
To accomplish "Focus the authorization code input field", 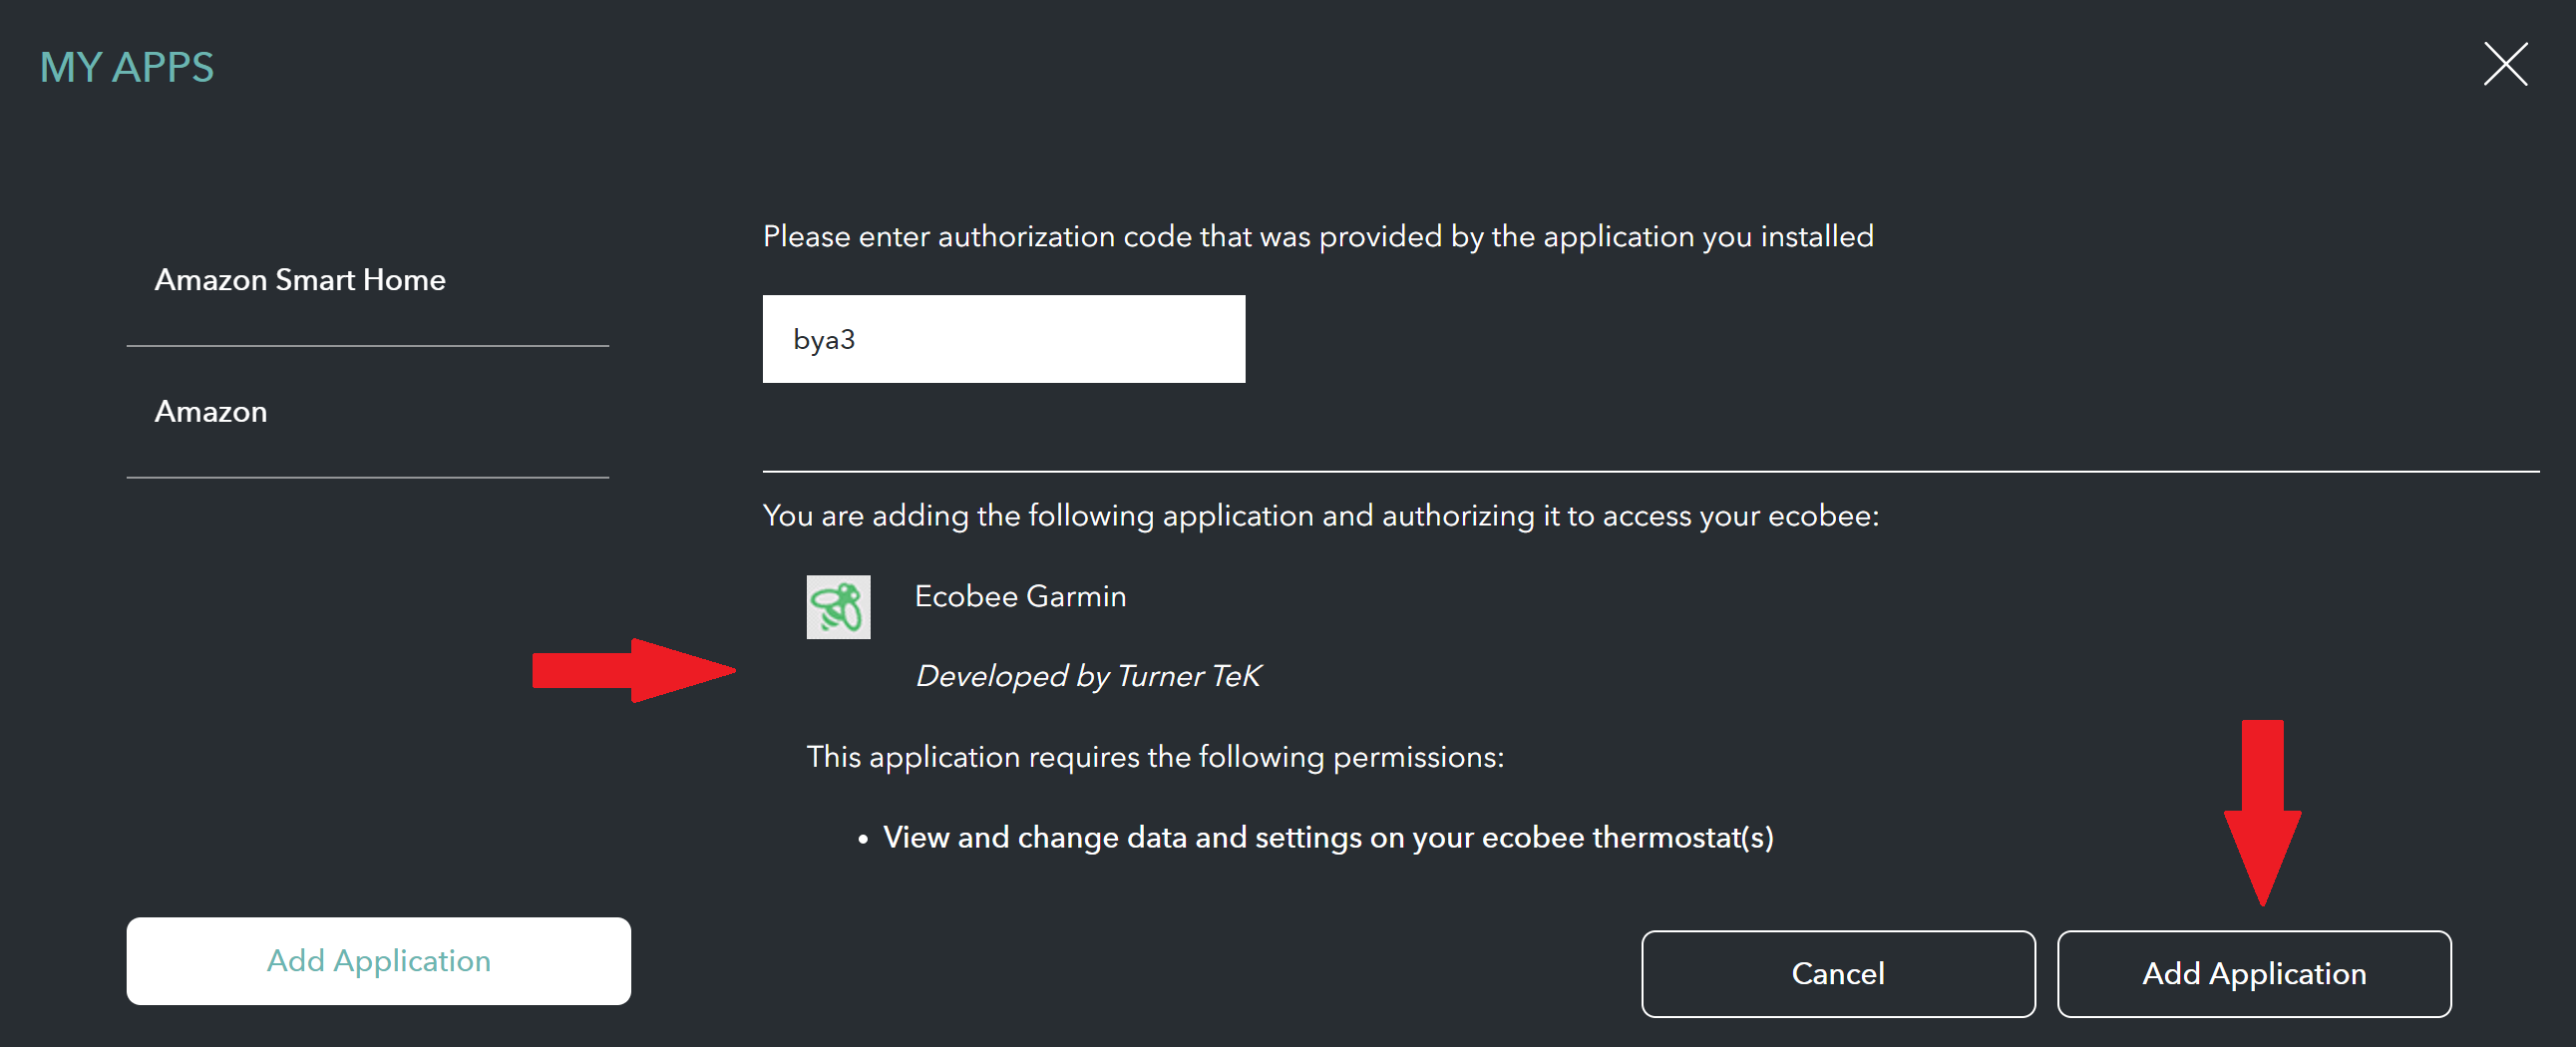I will tap(1003, 339).
